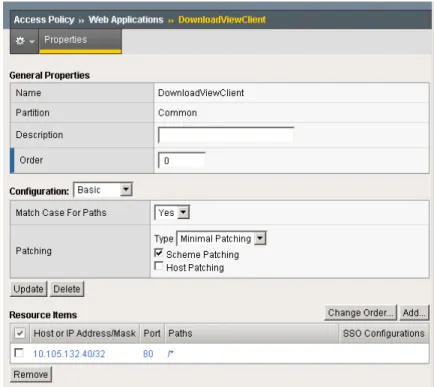Screen dimensions: 434x387
Task: Click the Delete button
Action: pos(67,289)
